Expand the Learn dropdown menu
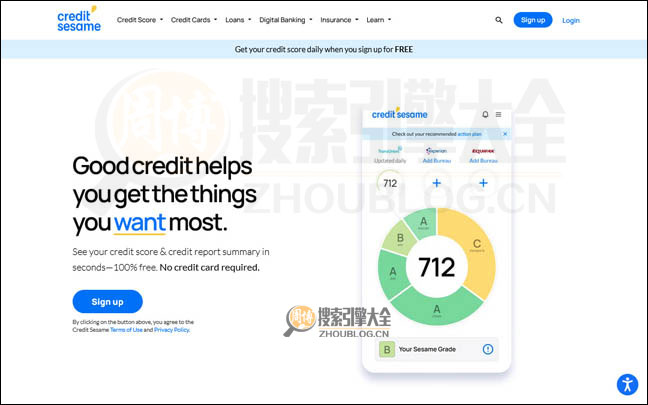Screen dimensions: 648x405 tap(379, 20)
